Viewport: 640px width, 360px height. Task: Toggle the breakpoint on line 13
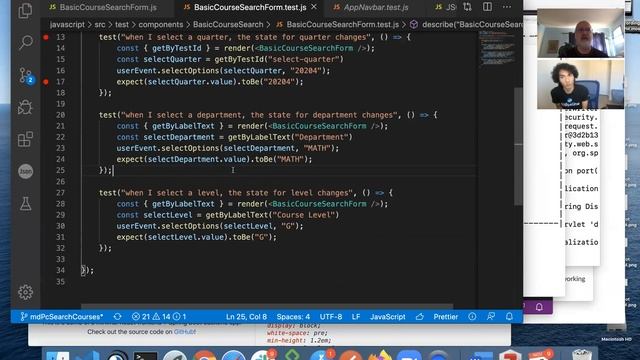[x=46, y=37]
